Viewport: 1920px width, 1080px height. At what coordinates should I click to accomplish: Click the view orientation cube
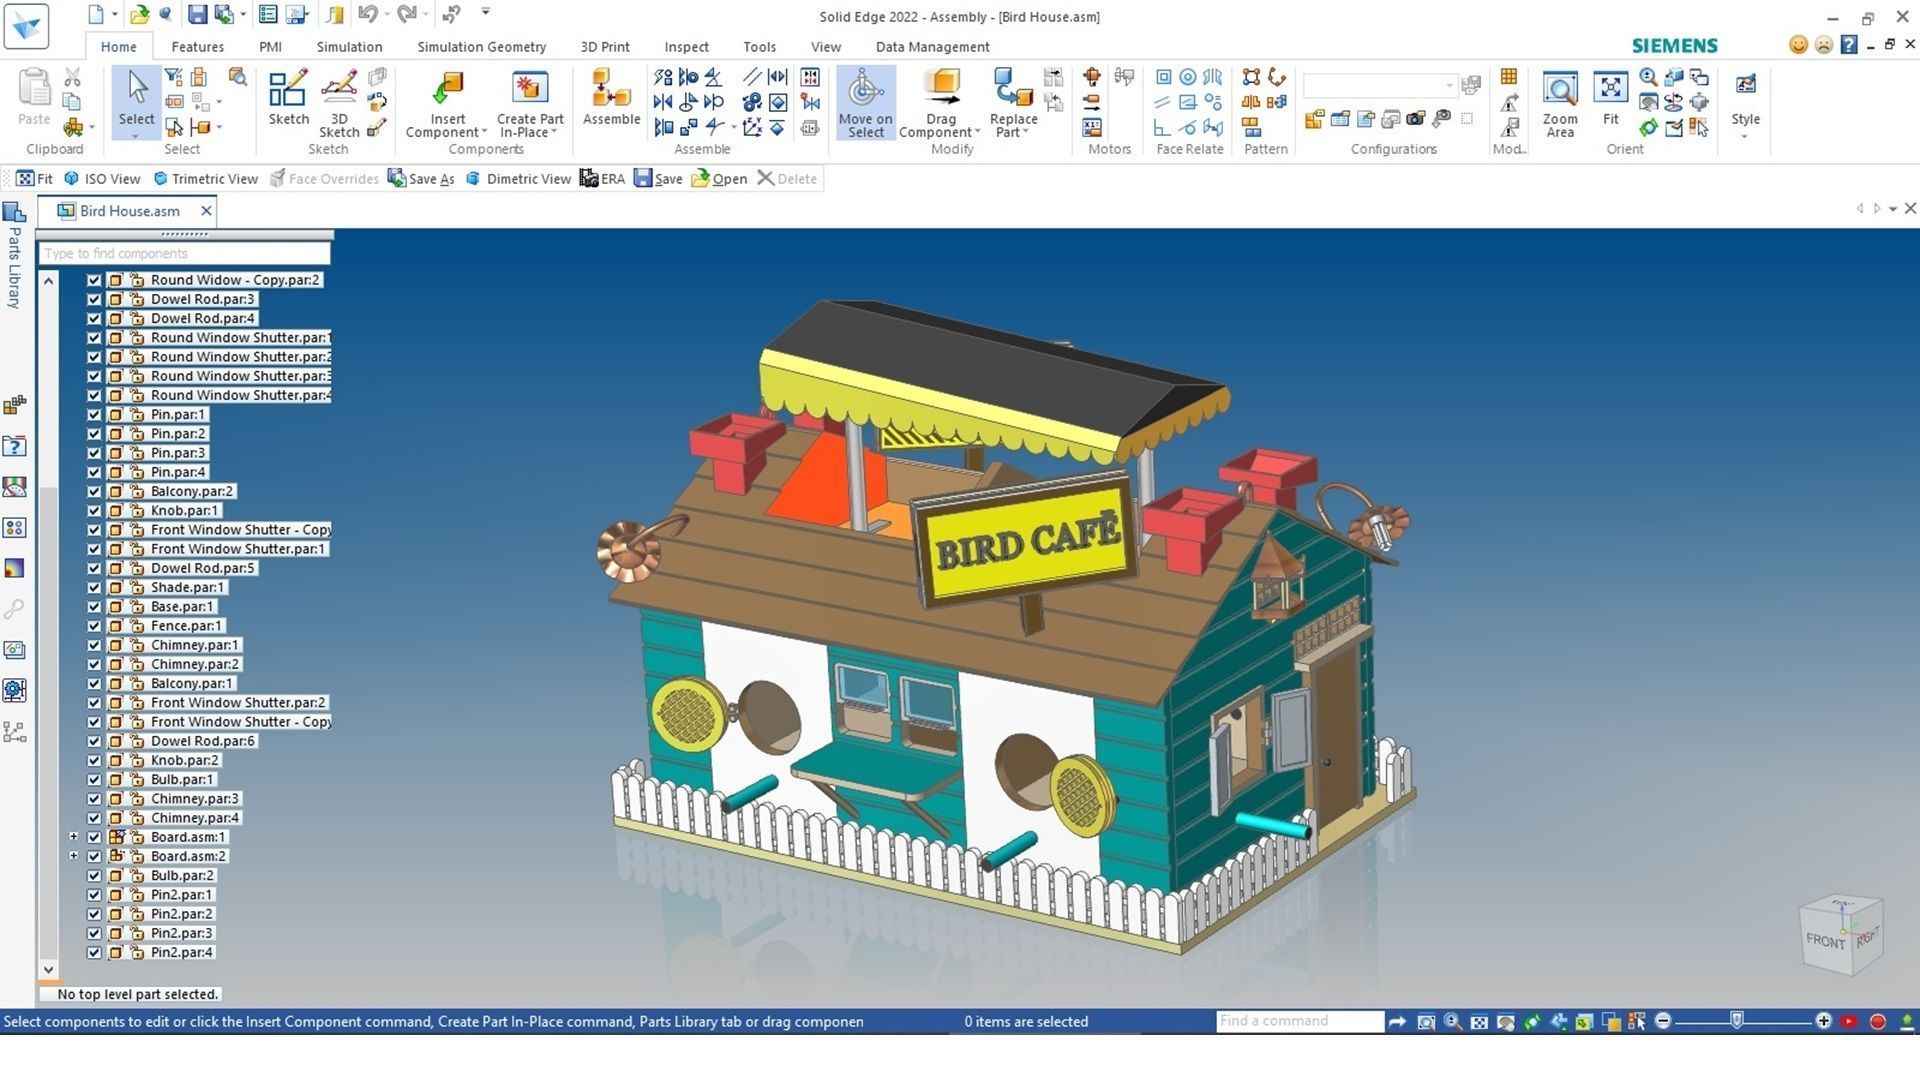[x=1840, y=935]
